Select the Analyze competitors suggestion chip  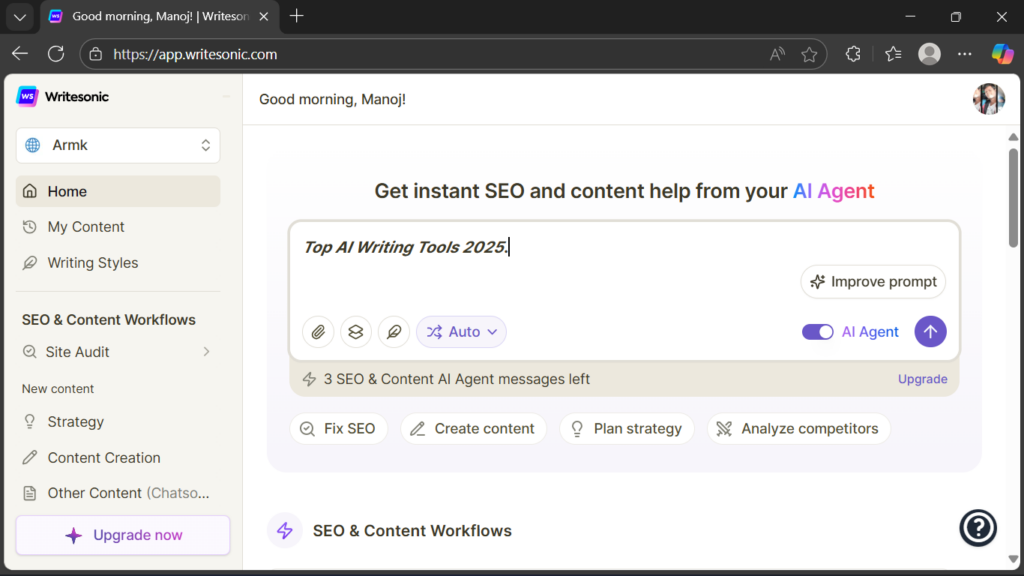click(x=798, y=429)
